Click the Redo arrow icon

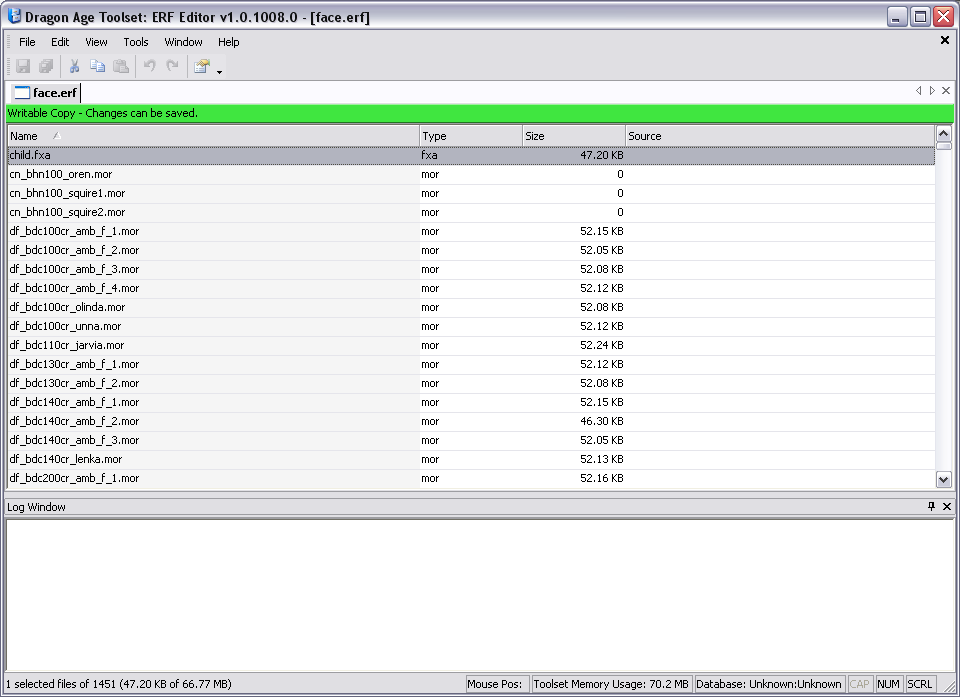pyautogui.click(x=172, y=67)
